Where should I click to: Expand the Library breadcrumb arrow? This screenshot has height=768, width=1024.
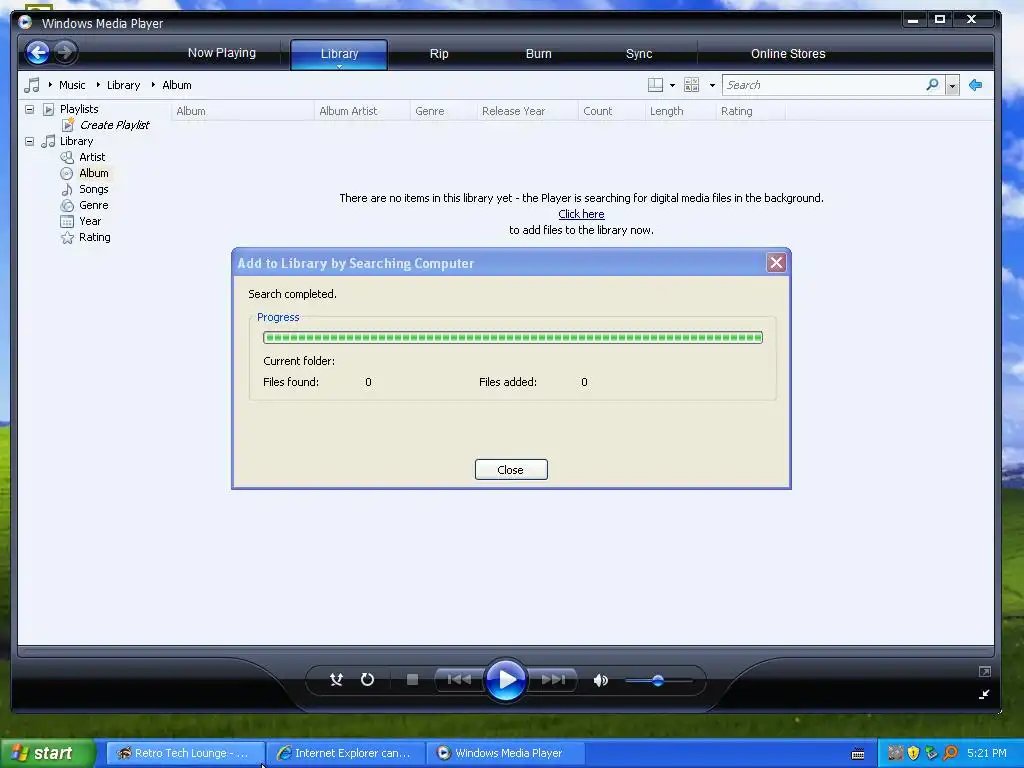[98, 85]
